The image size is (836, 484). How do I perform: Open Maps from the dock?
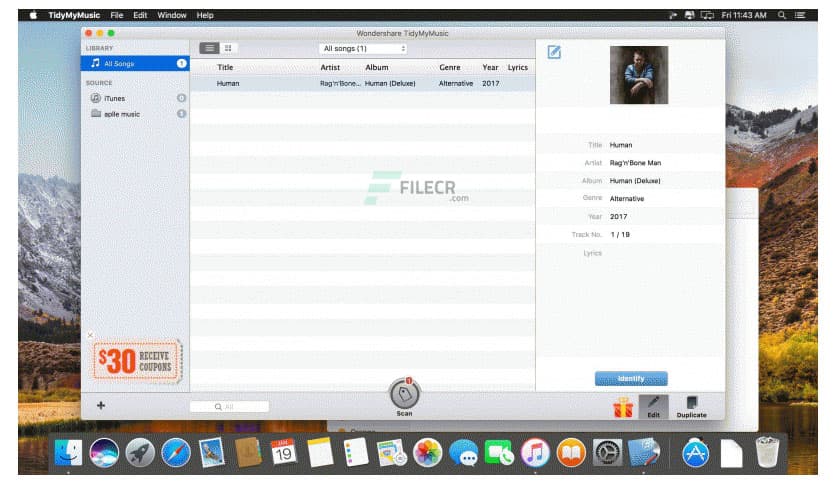(392, 453)
